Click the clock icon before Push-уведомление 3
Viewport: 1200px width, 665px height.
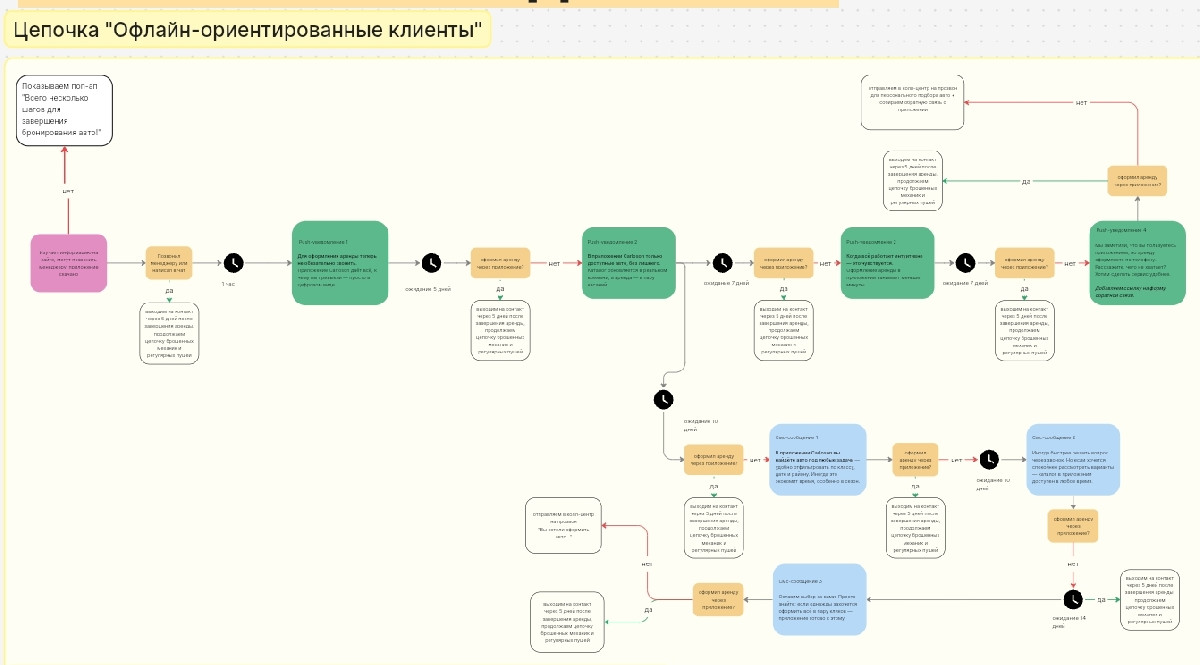point(723,262)
